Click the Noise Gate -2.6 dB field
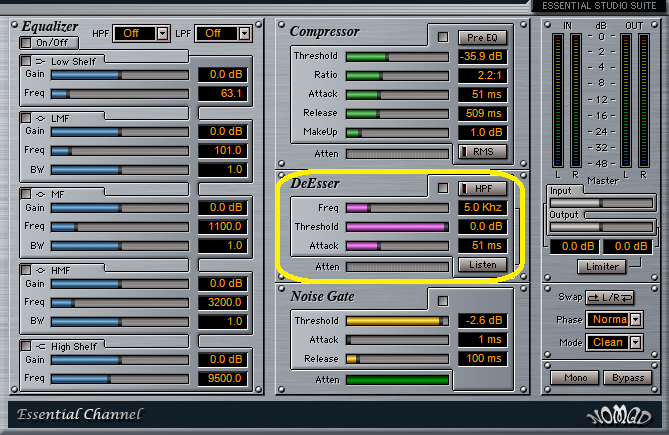This screenshot has height=435, width=669. coord(483,320)
